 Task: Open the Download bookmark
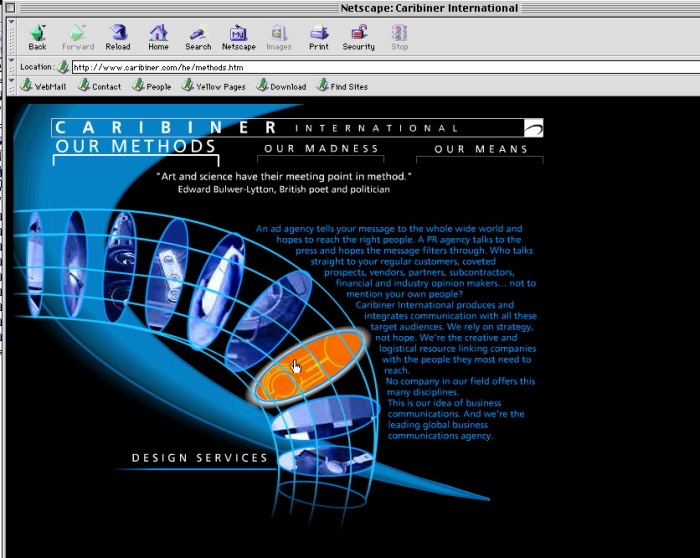281,86
